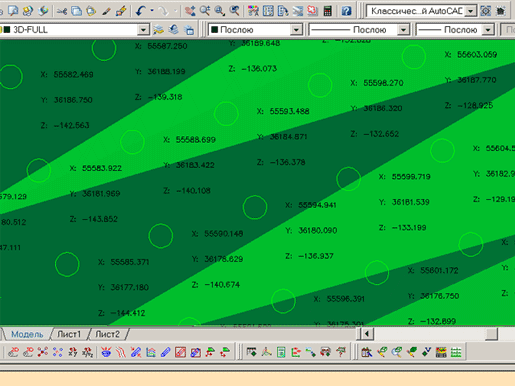Select the Zoom Window magnifier icon

click(x=219, y=11)
